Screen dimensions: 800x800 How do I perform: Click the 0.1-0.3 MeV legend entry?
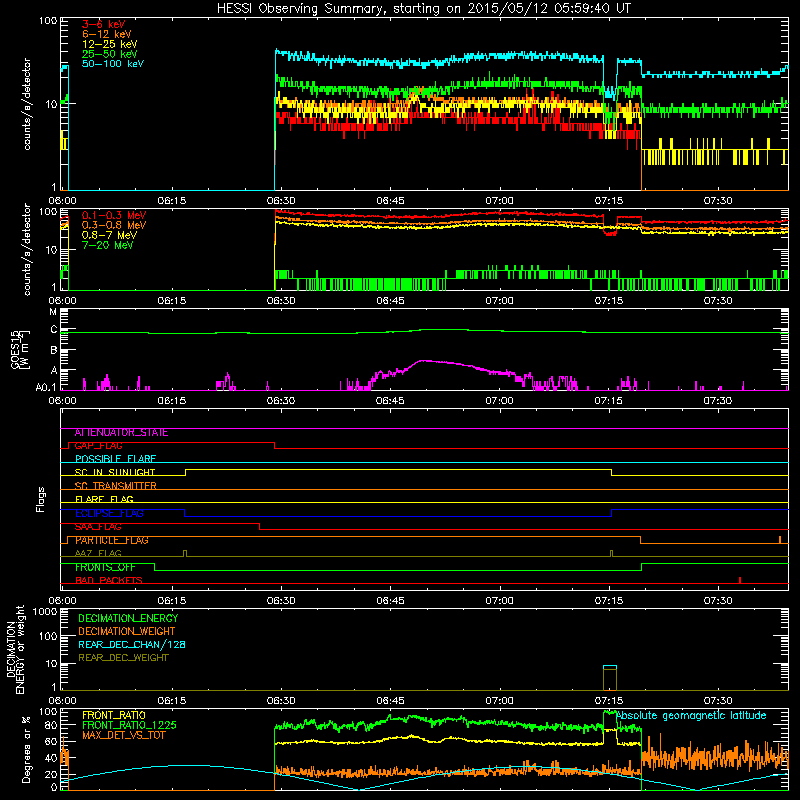pyautogui.click(x=114, y=215)
